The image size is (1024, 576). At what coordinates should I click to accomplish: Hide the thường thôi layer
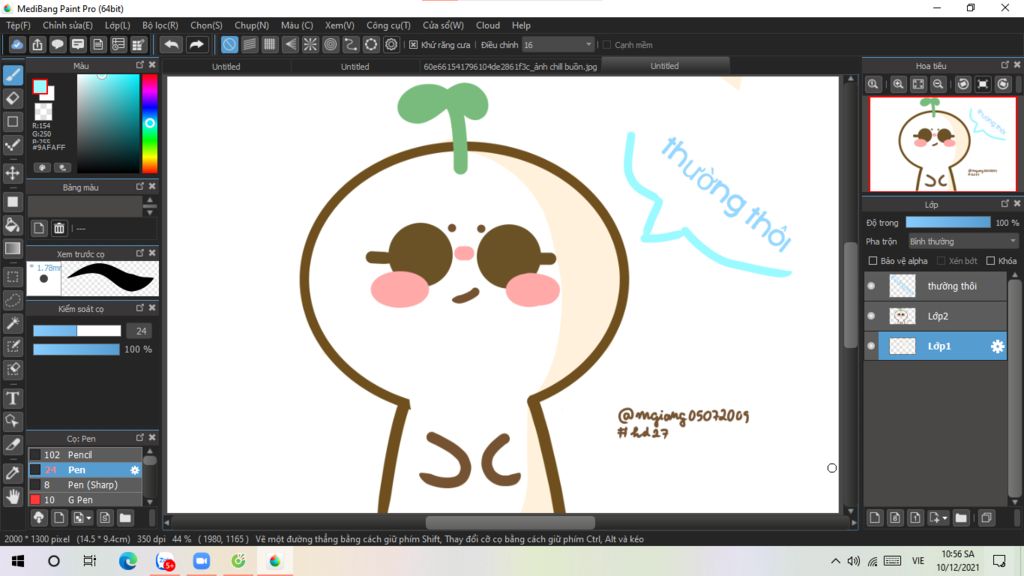point(871,286)
